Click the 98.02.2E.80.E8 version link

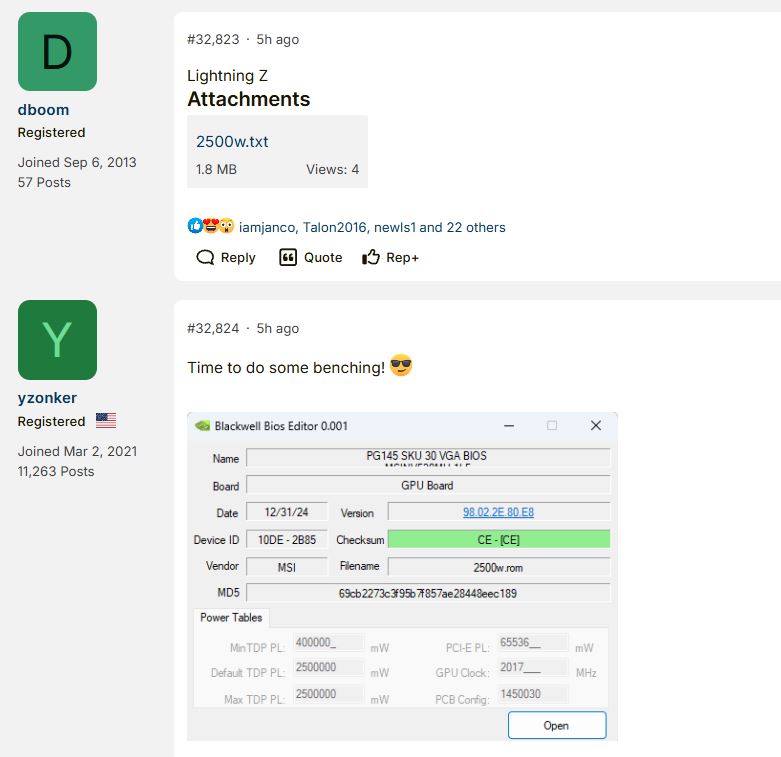coord(498,512)
